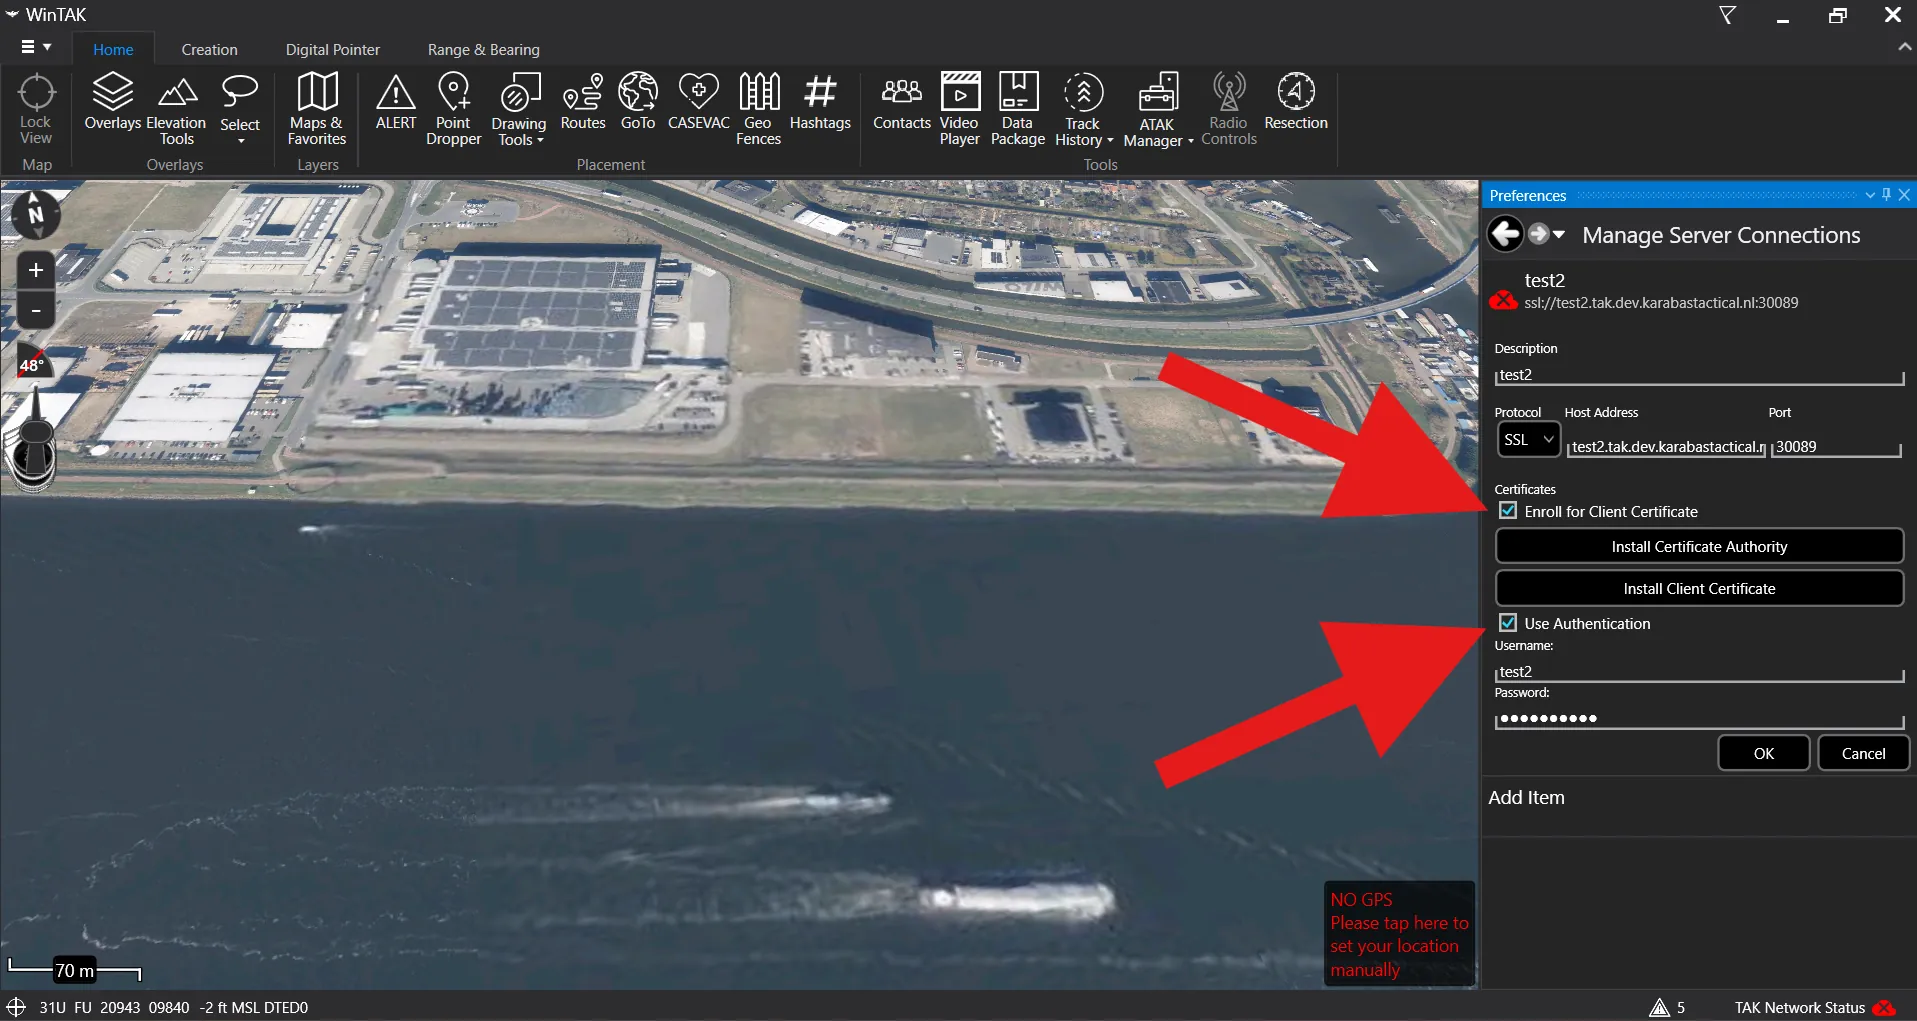1917x1021 pixels.
Task: Expand the ATAK Manager dropdown arrow
Action: pyautogui.click(x=1190, y=142)
